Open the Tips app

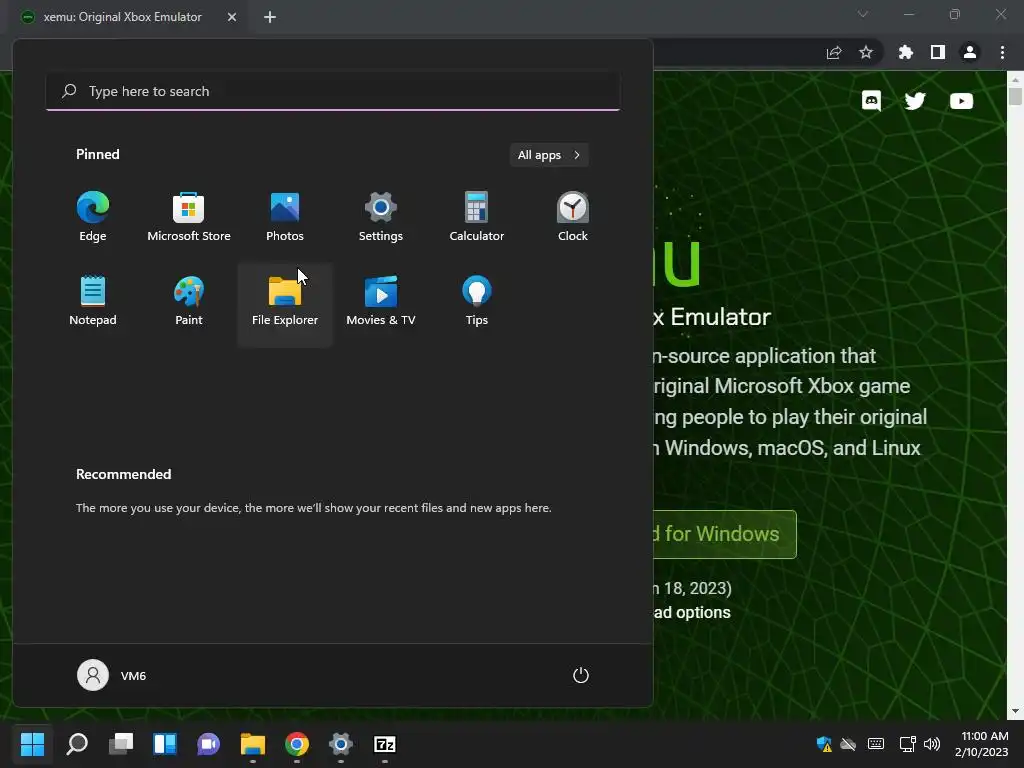477,301
